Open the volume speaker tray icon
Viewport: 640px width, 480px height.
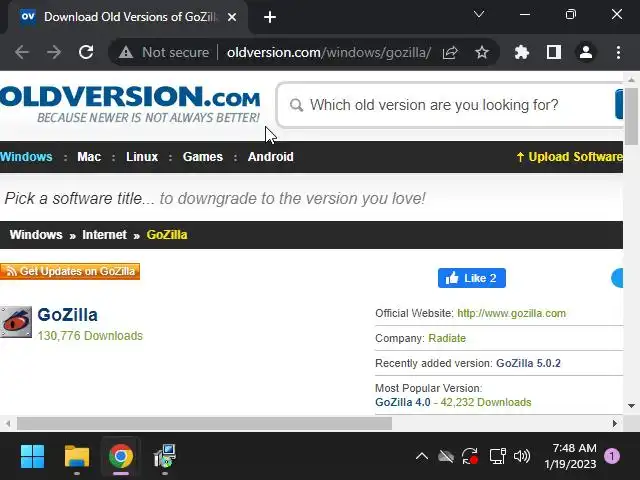pos(522,456)
